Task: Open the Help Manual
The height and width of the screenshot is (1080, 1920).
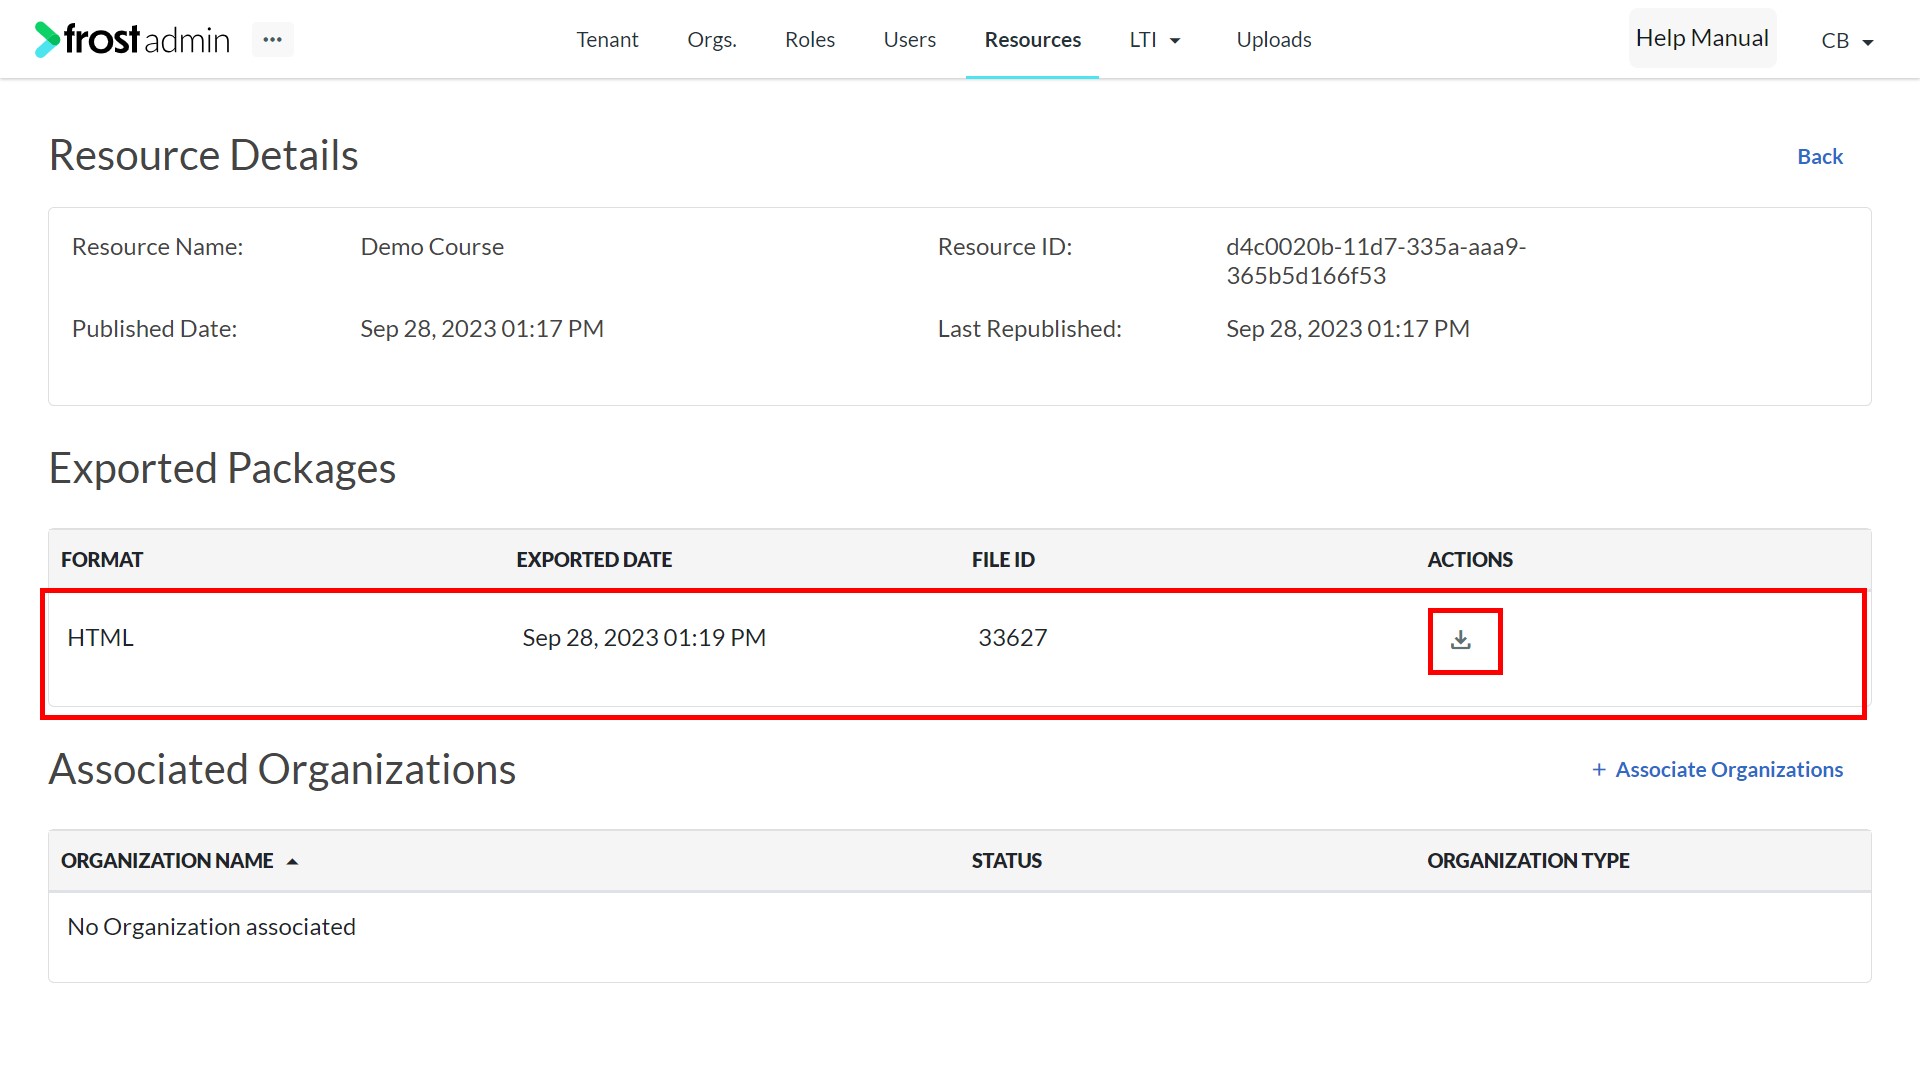Action: click(1702, 38)
